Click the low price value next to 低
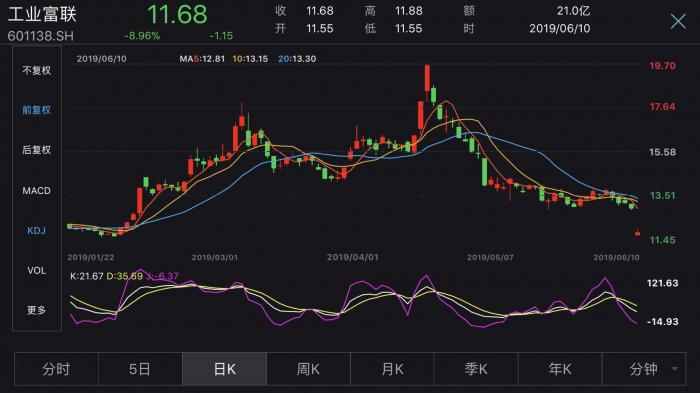700x393 pixels. click(x=408, y=29)
